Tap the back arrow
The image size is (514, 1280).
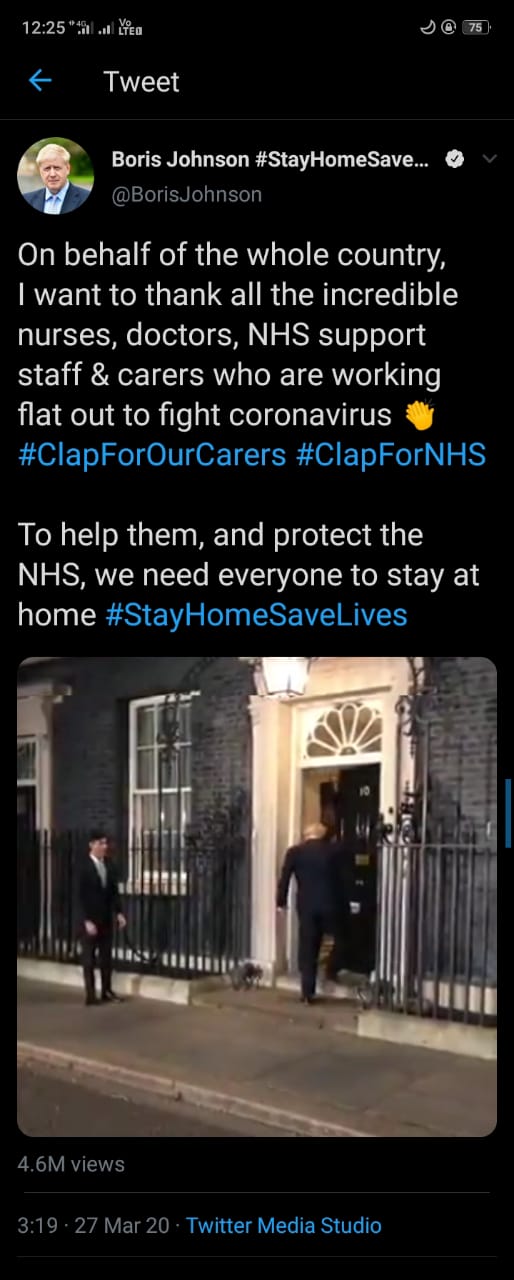point(40,80)
